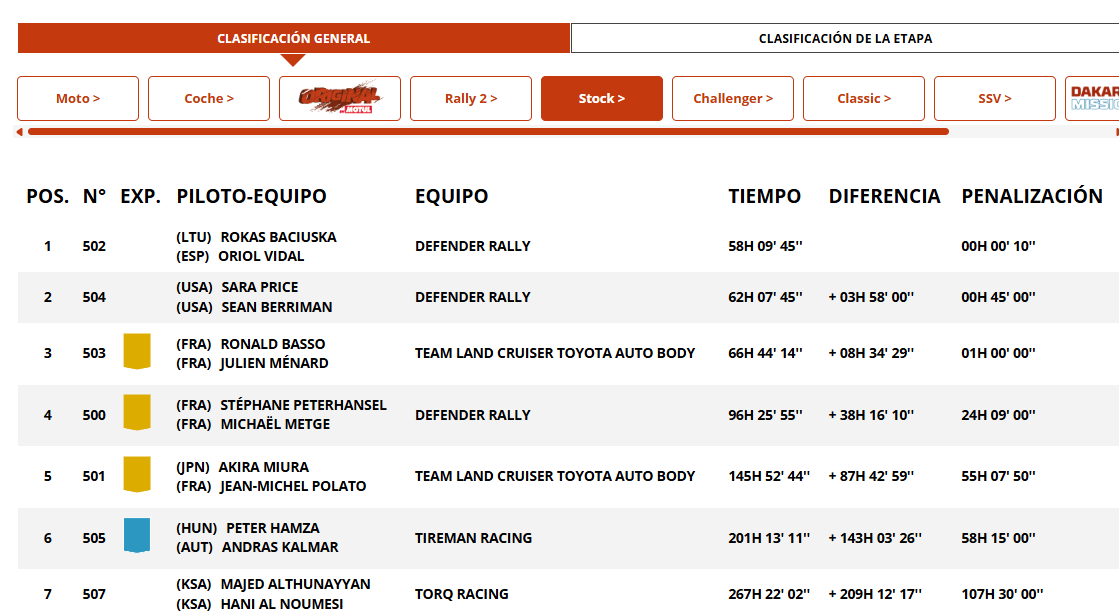This screenshot has width=1119, height=614.
Task: Select co-driver Michaël Metge
Action: [x=275, y=424]
